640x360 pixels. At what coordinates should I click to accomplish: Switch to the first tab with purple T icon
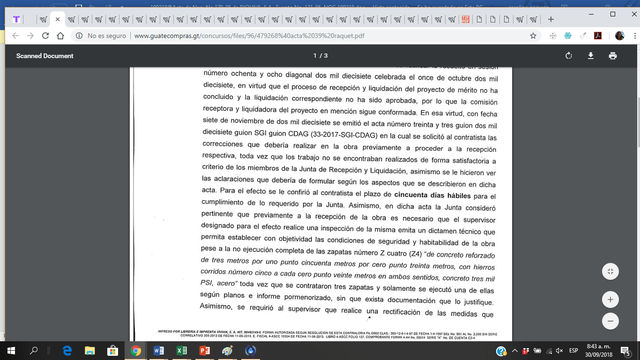point(16,19)
